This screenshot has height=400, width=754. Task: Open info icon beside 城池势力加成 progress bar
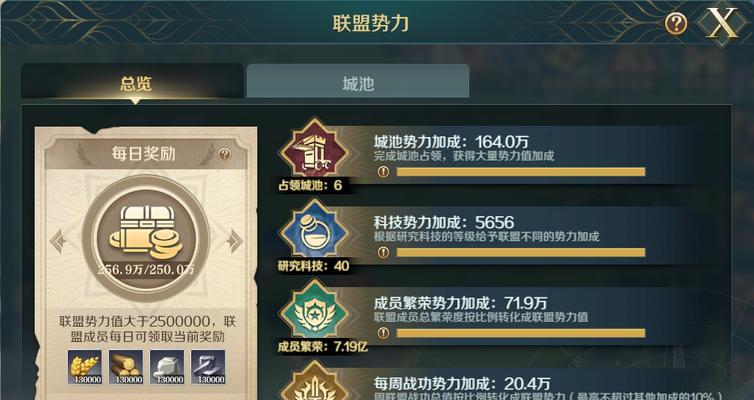[383, 172]
